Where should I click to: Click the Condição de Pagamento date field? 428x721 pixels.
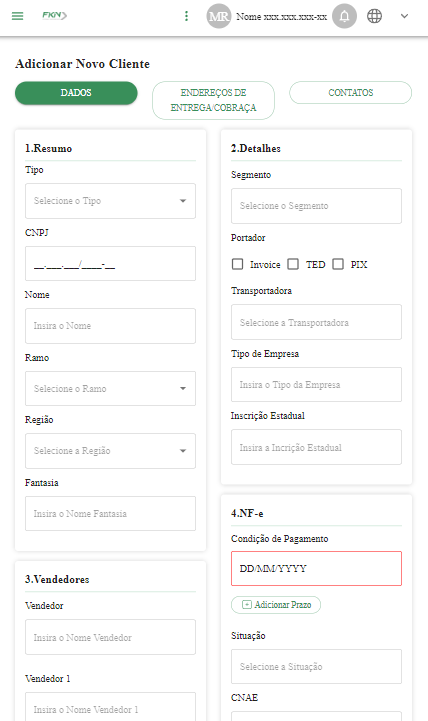[316, 568]
